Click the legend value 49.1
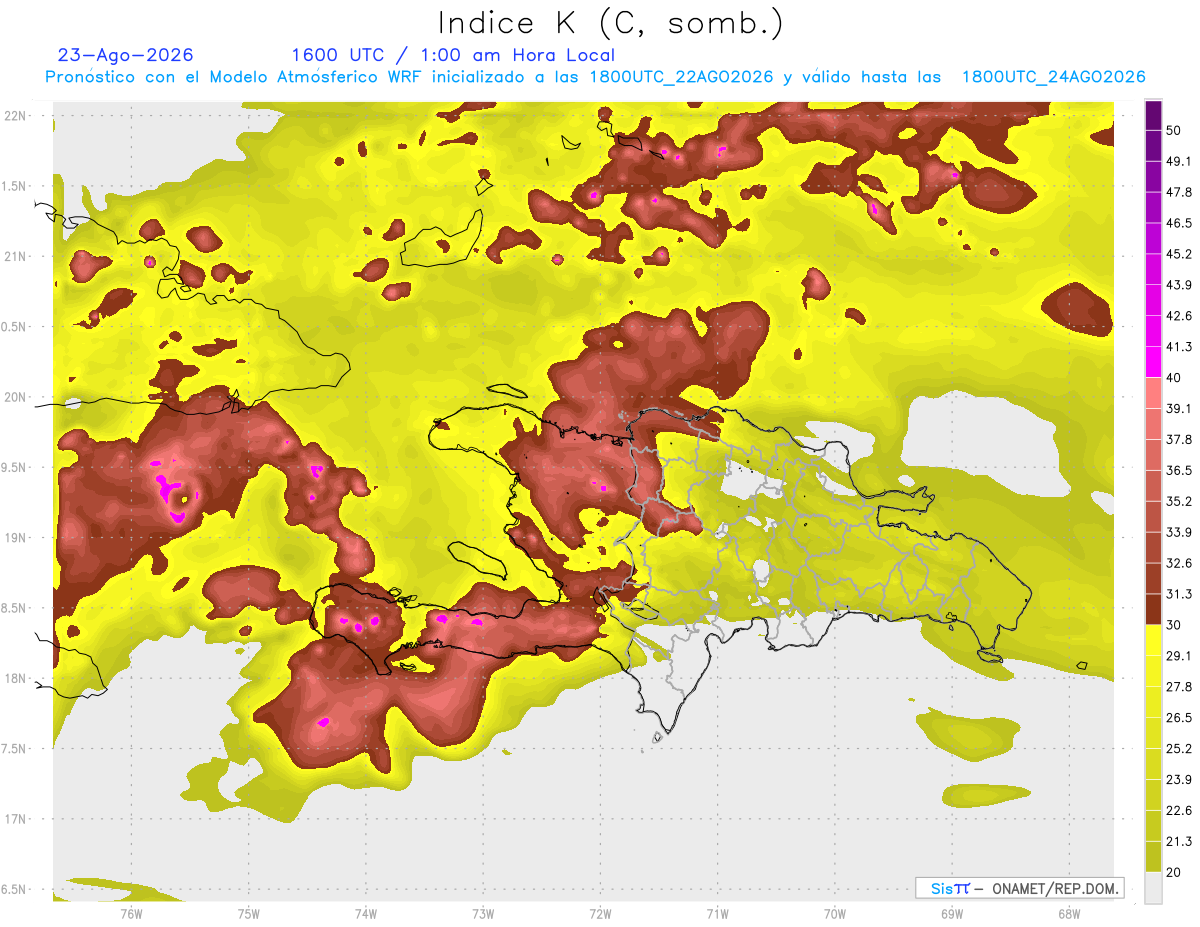 click(x=1179, y=161)
